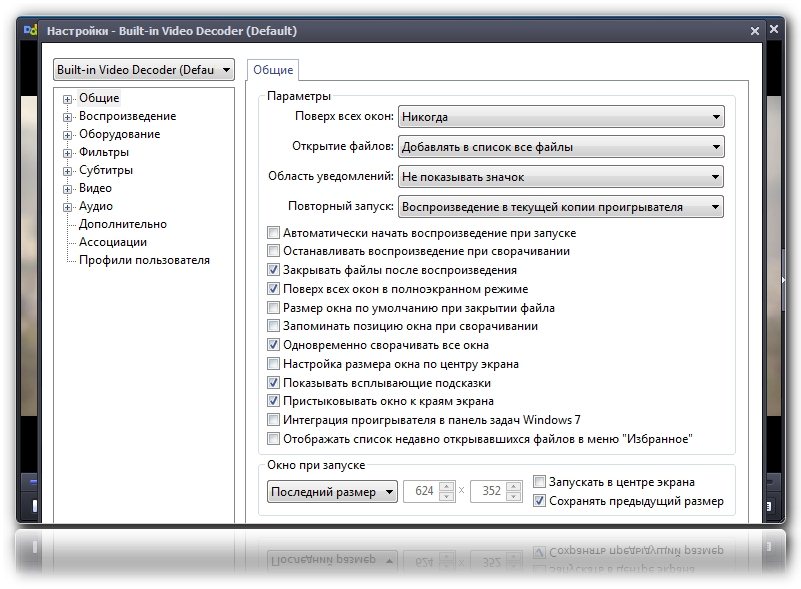
Task: Uncheck Закрывать файлы после воспроизведения
Action: tap(274, 270)
